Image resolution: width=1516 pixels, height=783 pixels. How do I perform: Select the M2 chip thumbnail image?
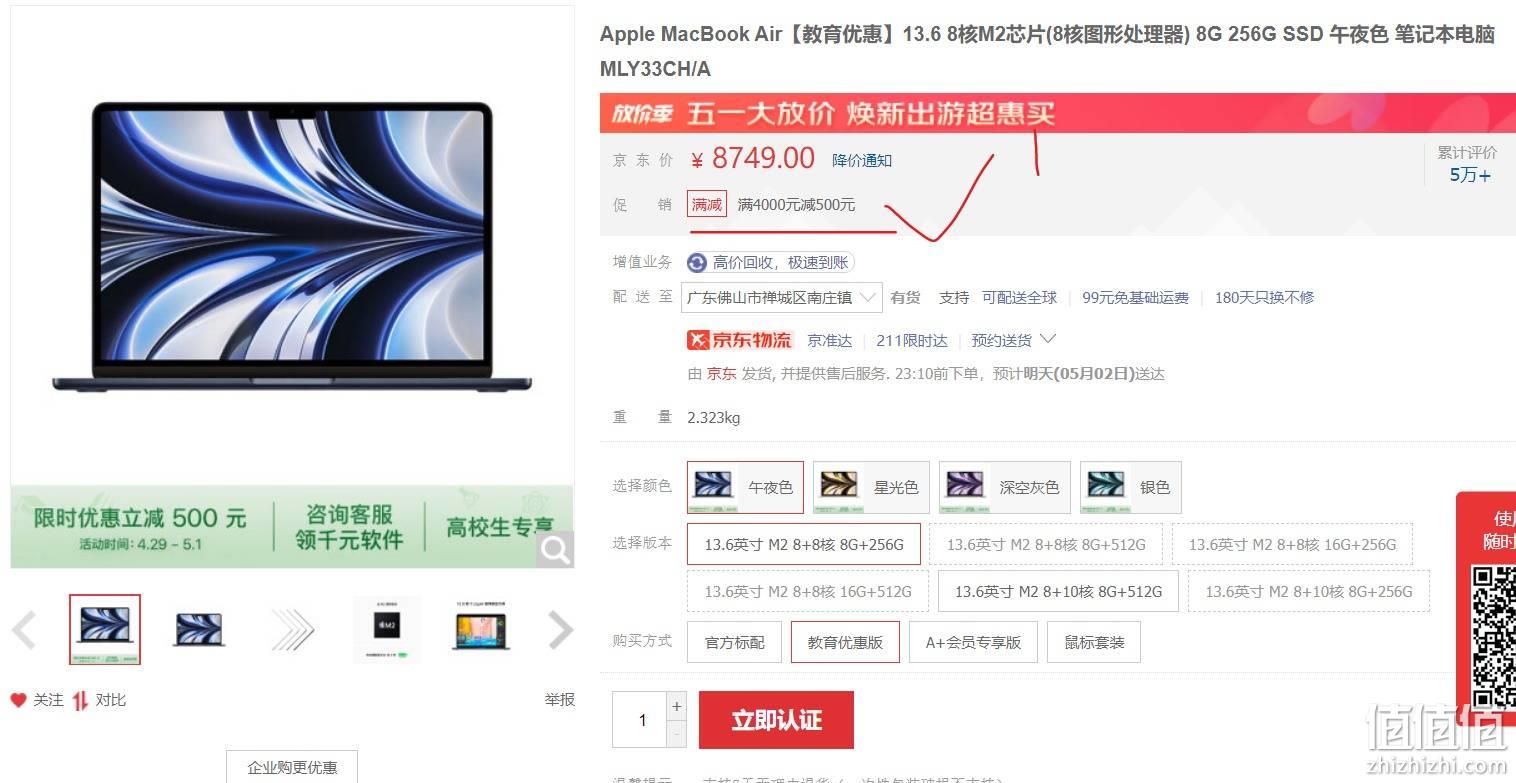[x=387, y=629]
